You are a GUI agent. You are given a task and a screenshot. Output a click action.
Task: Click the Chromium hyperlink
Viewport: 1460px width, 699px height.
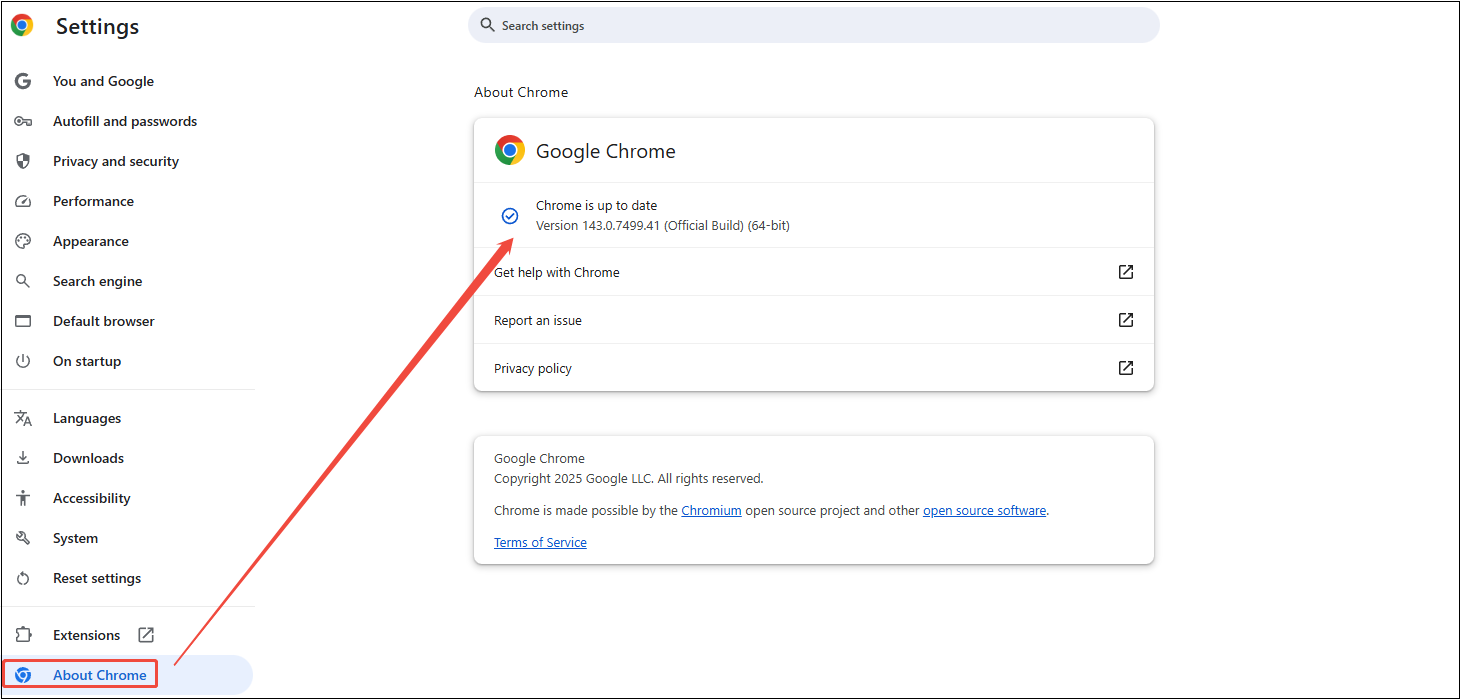[x=711, y=510]
